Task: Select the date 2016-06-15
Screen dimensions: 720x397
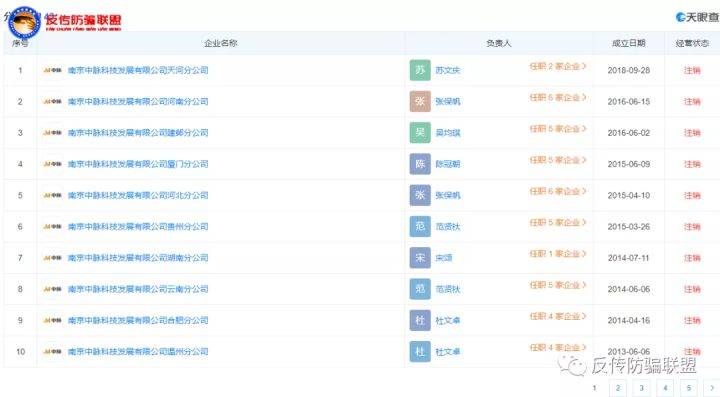Action: (629, 101)
